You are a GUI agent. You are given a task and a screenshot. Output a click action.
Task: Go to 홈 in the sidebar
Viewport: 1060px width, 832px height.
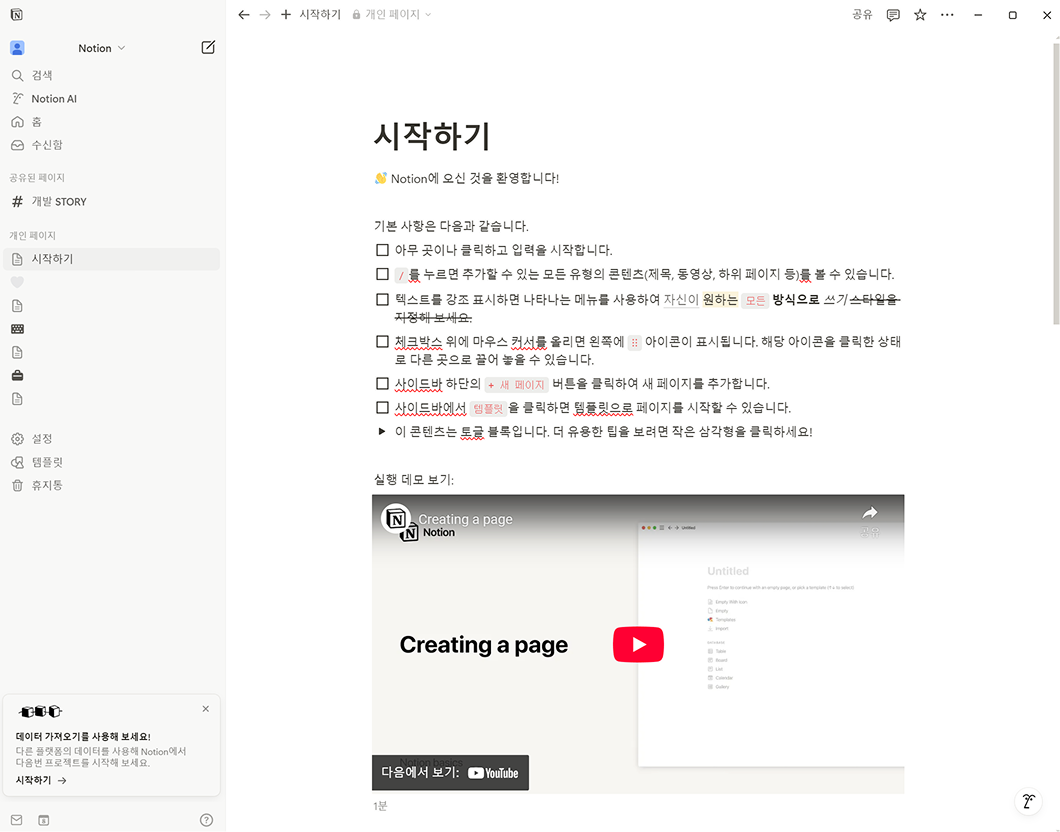pyautogui.click(x=112, y=122)
